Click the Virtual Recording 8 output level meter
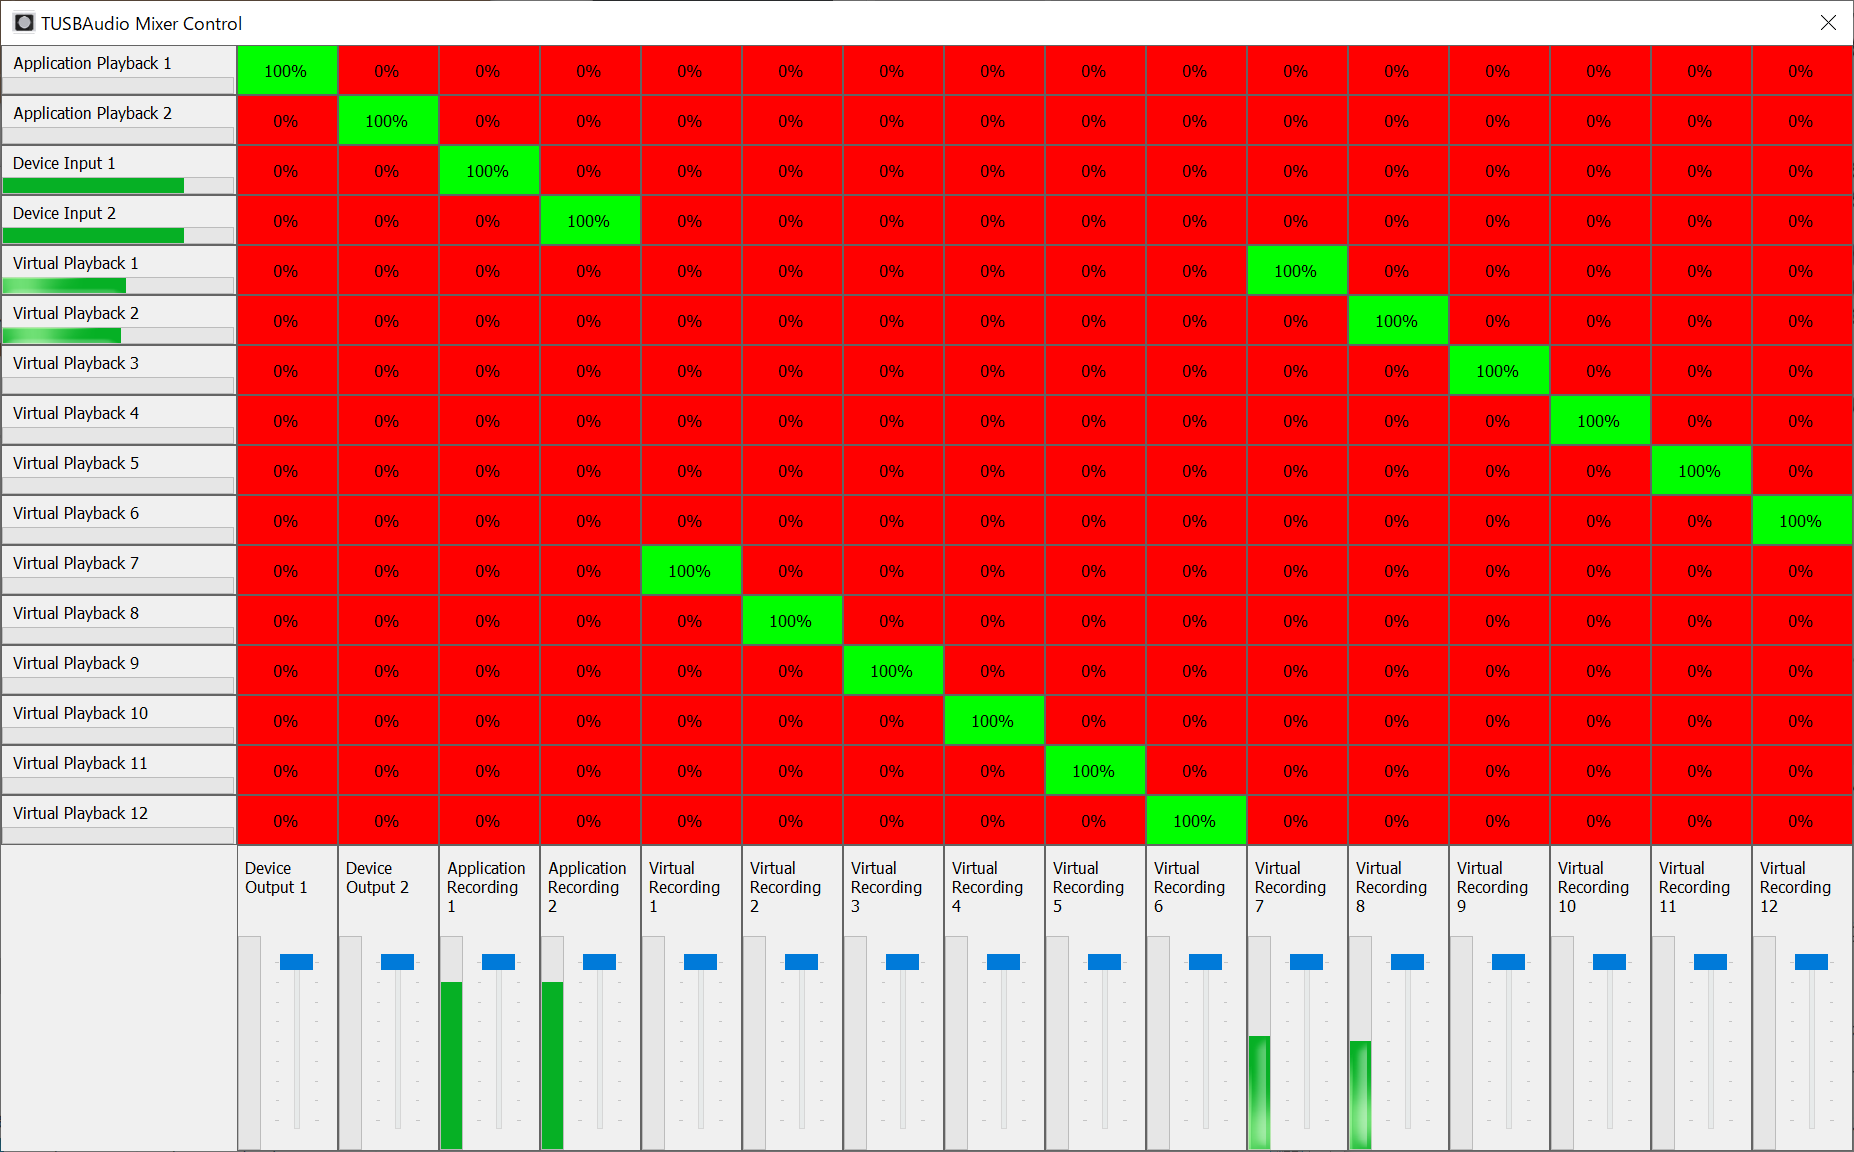The image size is (1854, 1152). tap(1360, 1042)
